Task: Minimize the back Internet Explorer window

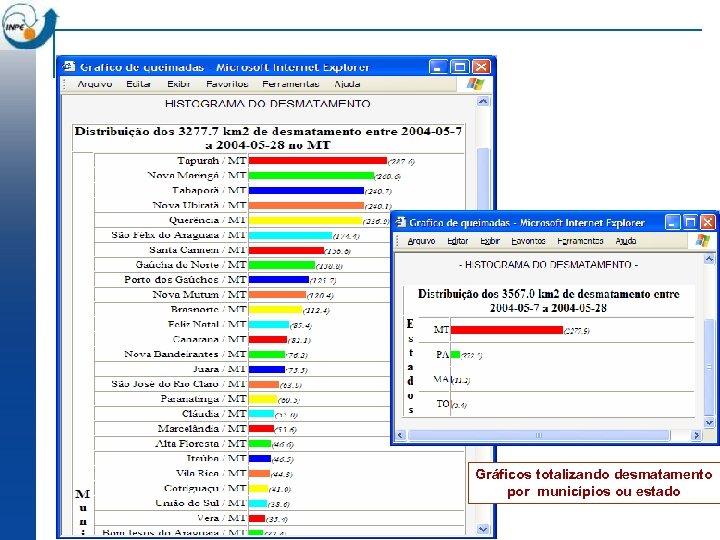Action: [x=438, y=67]
